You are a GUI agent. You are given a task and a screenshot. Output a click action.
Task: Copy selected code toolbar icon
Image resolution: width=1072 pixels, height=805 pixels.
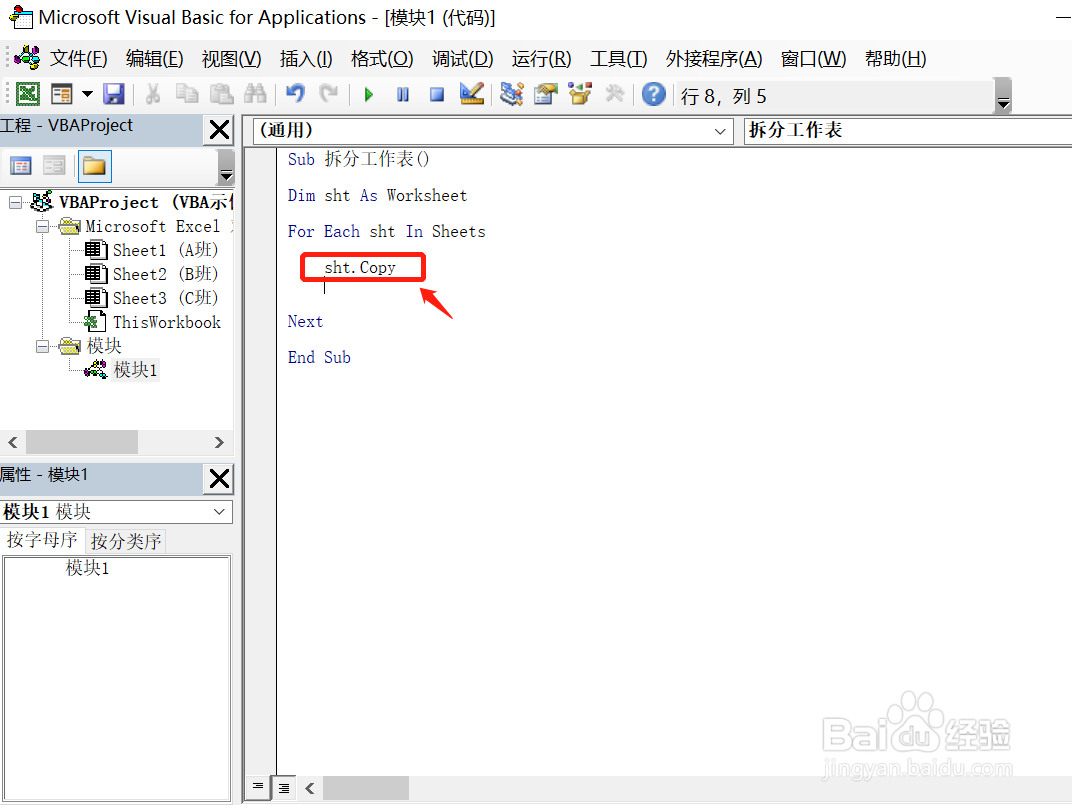point(187,94)
